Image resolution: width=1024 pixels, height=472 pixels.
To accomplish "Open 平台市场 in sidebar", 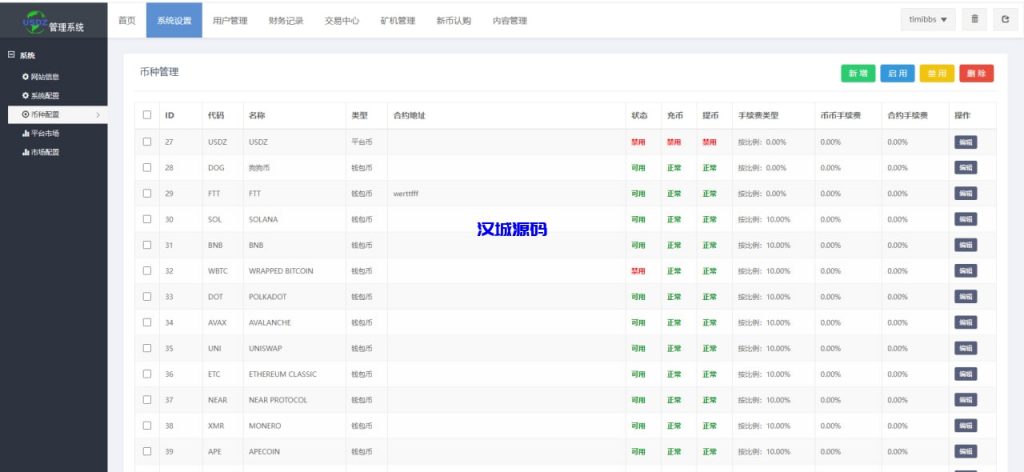I will (45, 133).
